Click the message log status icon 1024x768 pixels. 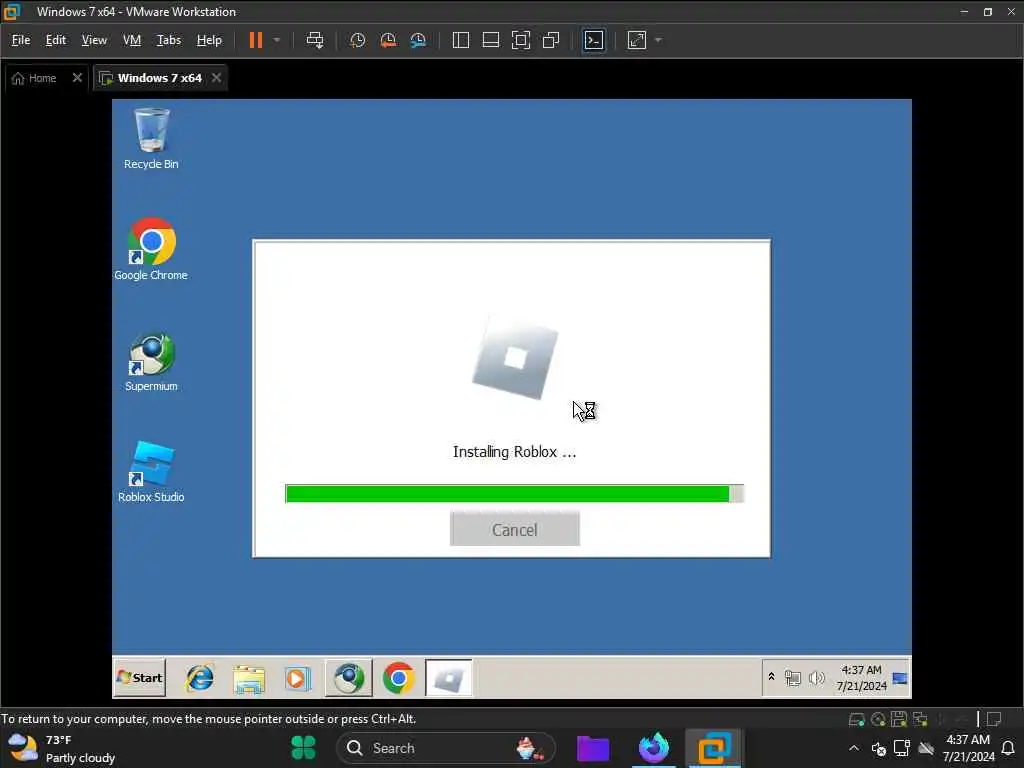point(995,720)
